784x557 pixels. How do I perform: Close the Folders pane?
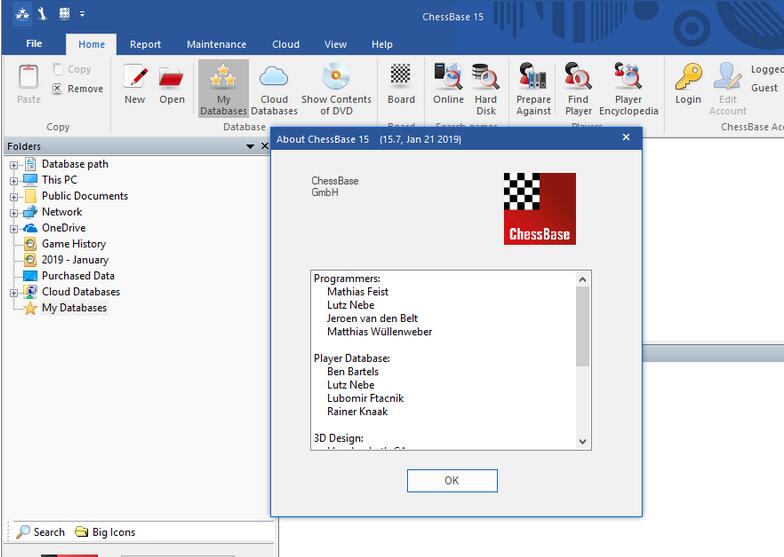265,146
